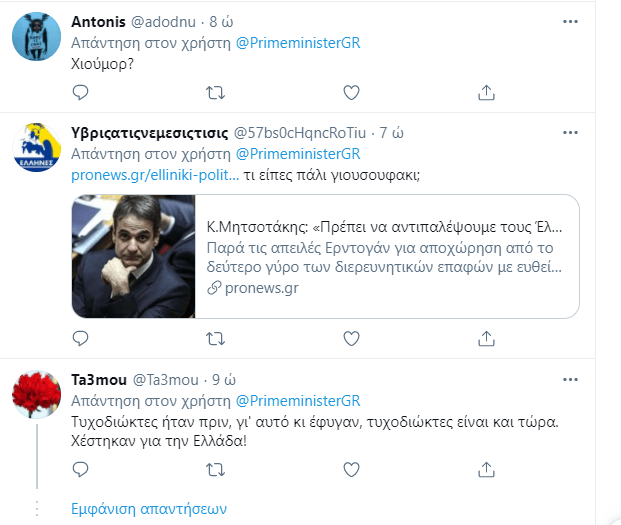Like the pronews.gr link tweet

coord(351,341)
